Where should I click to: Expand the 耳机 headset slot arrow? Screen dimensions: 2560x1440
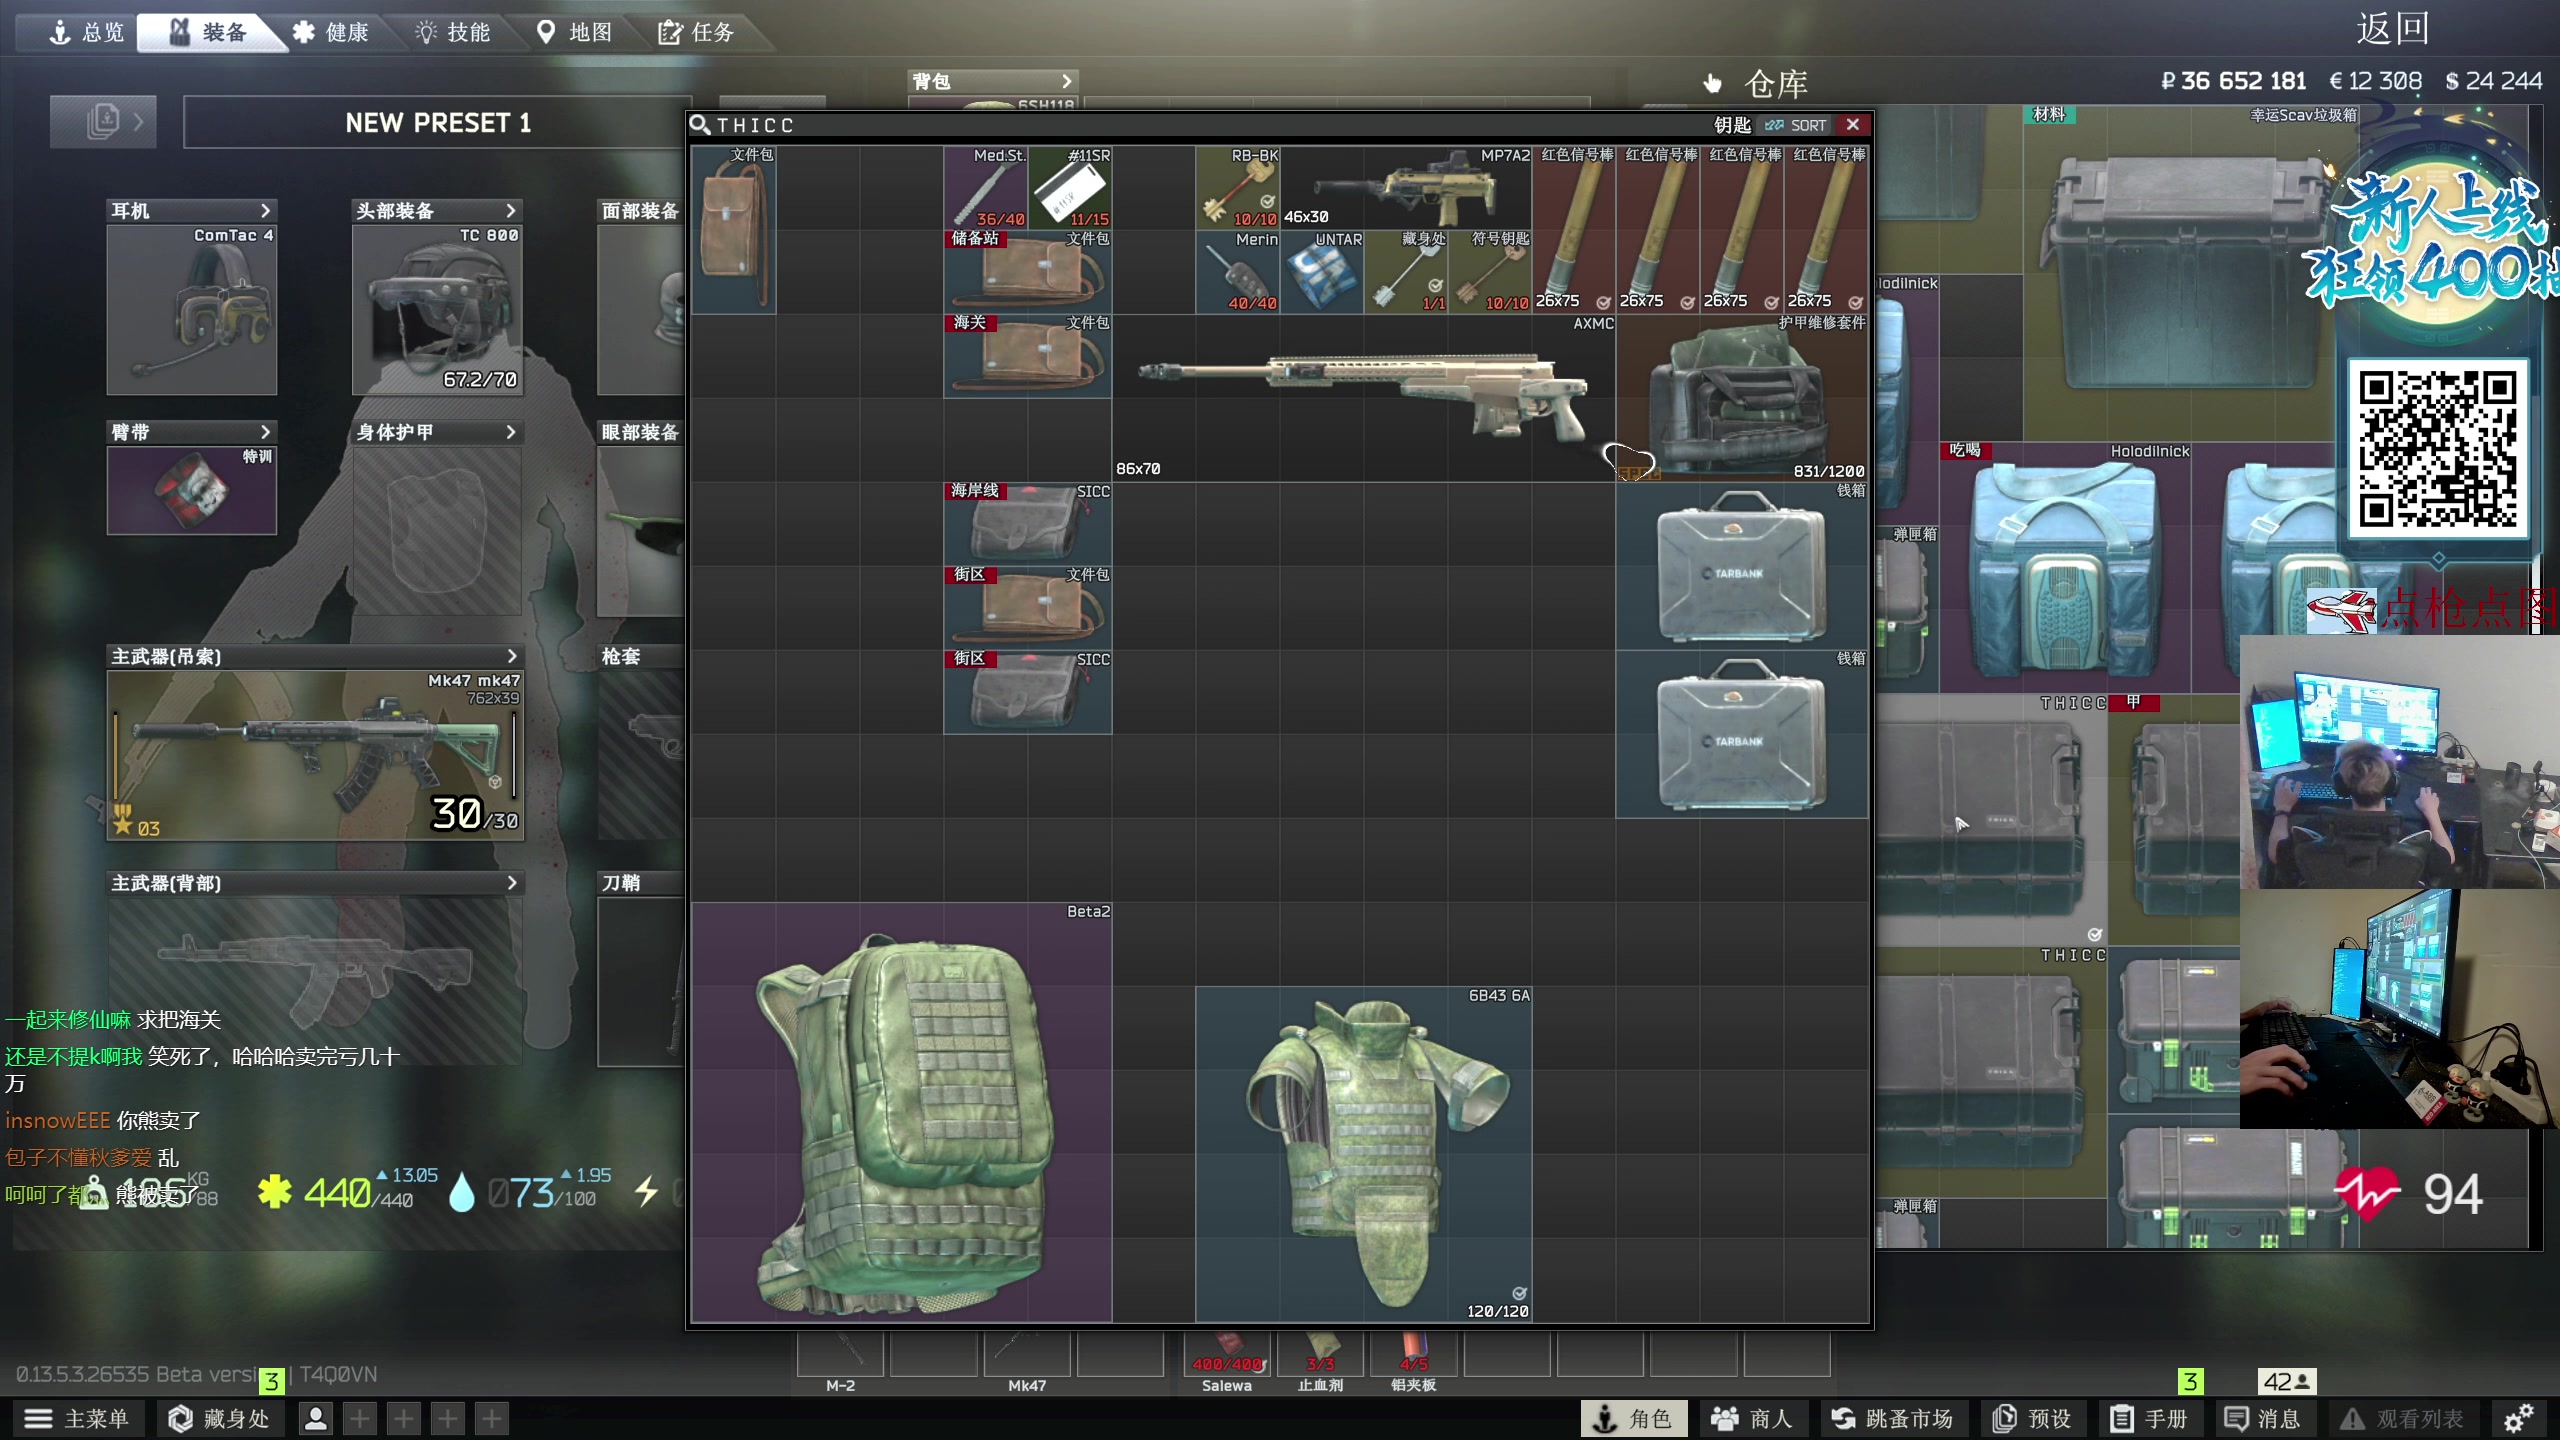click(265, 211)
